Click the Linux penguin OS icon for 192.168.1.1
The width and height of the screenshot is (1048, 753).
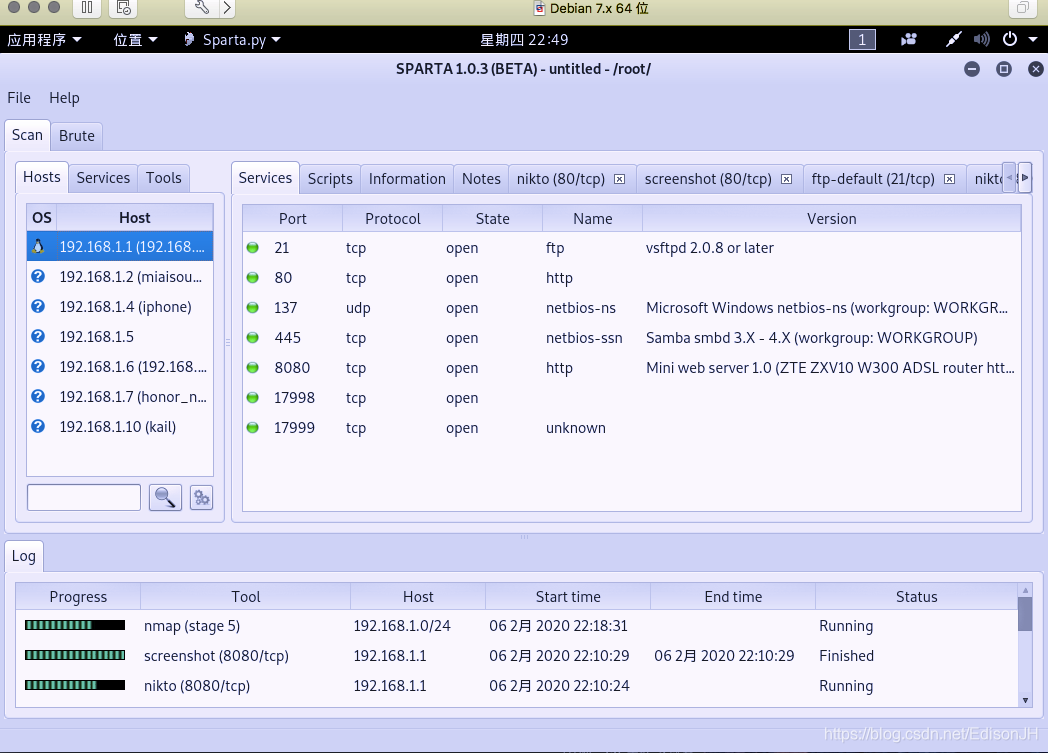[x=39, y=247]
